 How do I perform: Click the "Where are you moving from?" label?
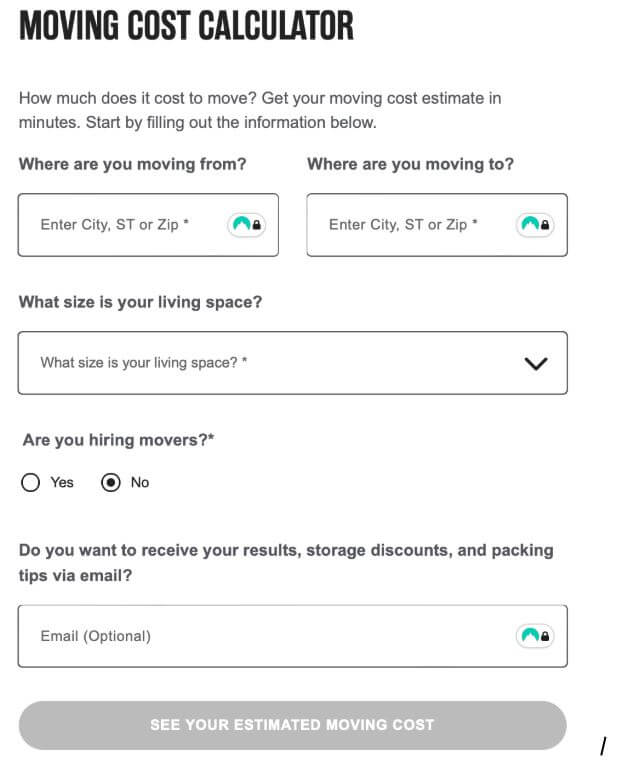tap(132, 164)
